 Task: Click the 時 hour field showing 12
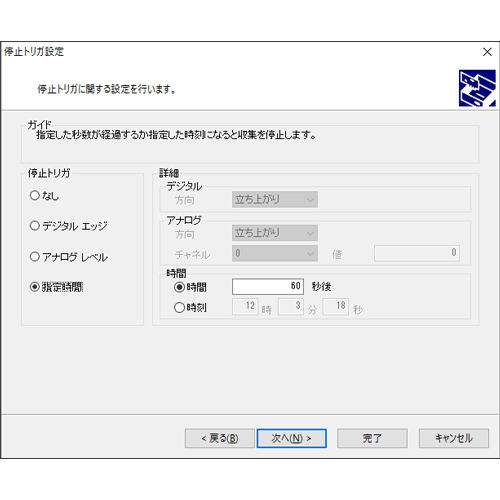pyautogui.click(x=245, y=306)
